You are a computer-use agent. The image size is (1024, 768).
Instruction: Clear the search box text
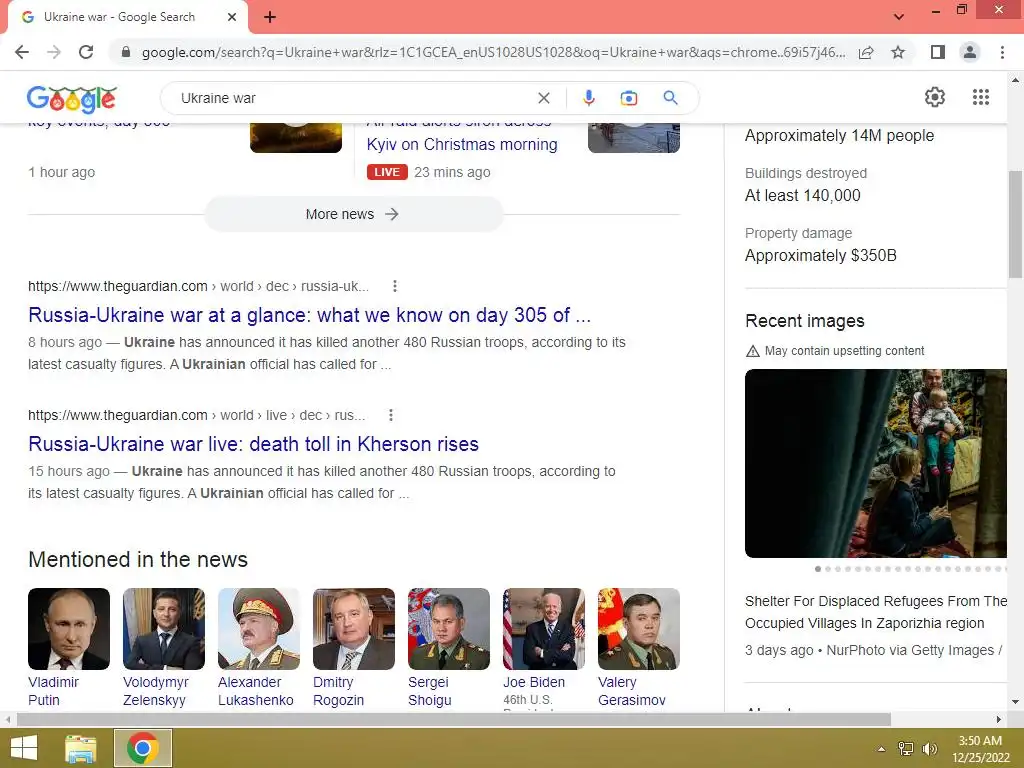coord(543,98)
